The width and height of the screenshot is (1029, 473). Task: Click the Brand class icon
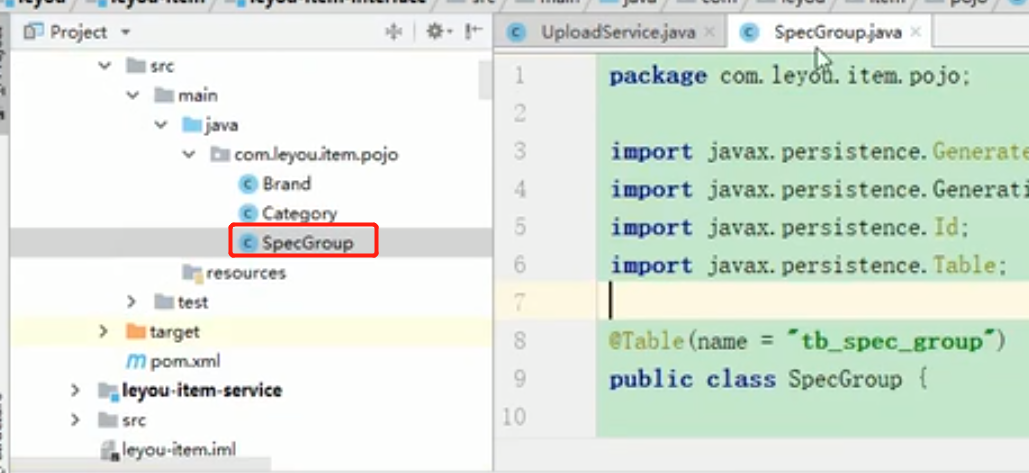pyautogui.click(x=247, y=184)
